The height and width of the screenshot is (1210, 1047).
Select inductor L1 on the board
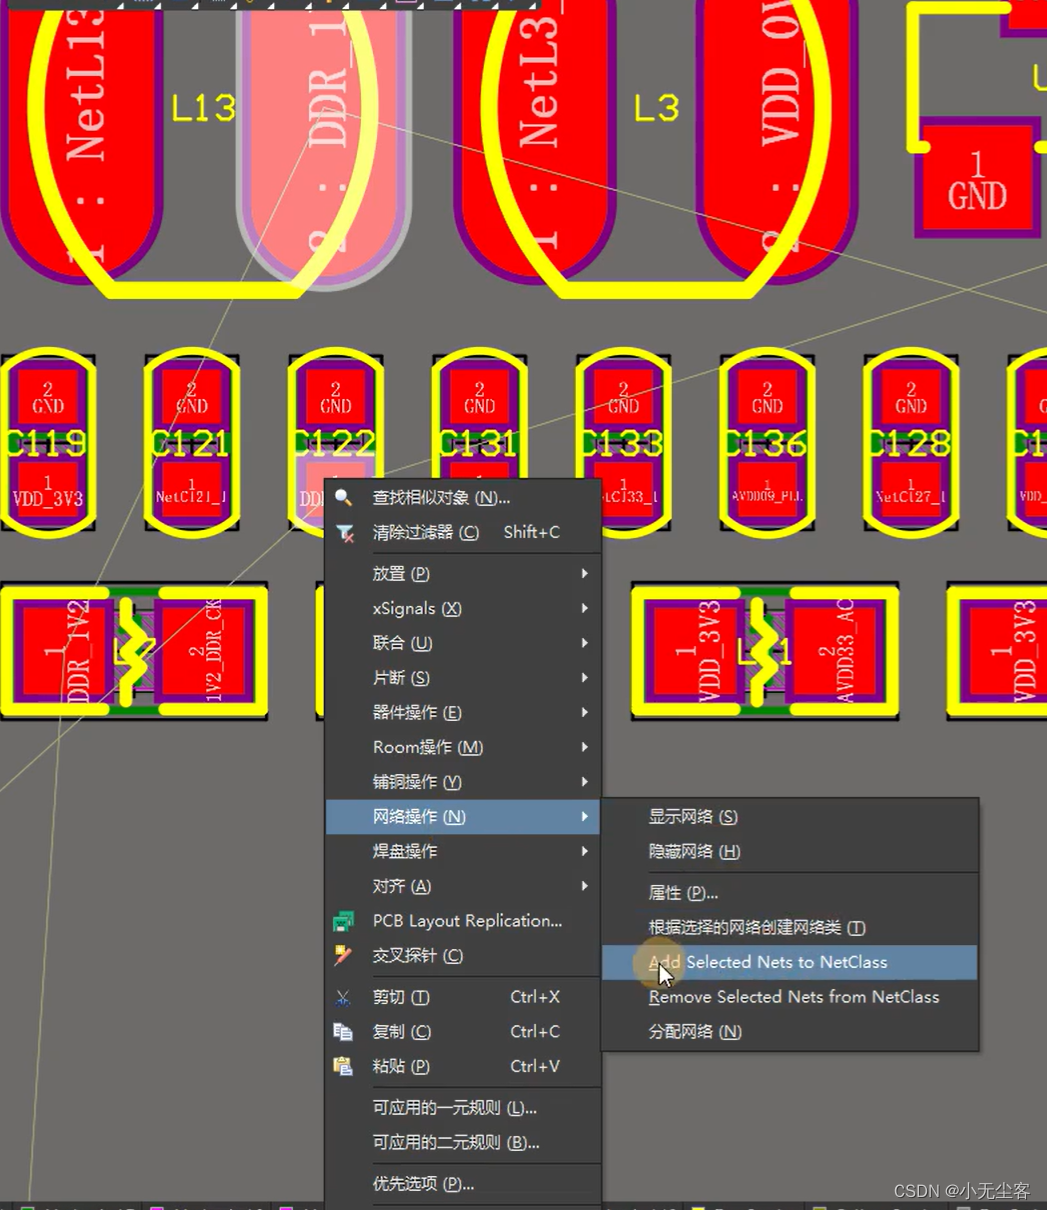[x=763, y=650]
